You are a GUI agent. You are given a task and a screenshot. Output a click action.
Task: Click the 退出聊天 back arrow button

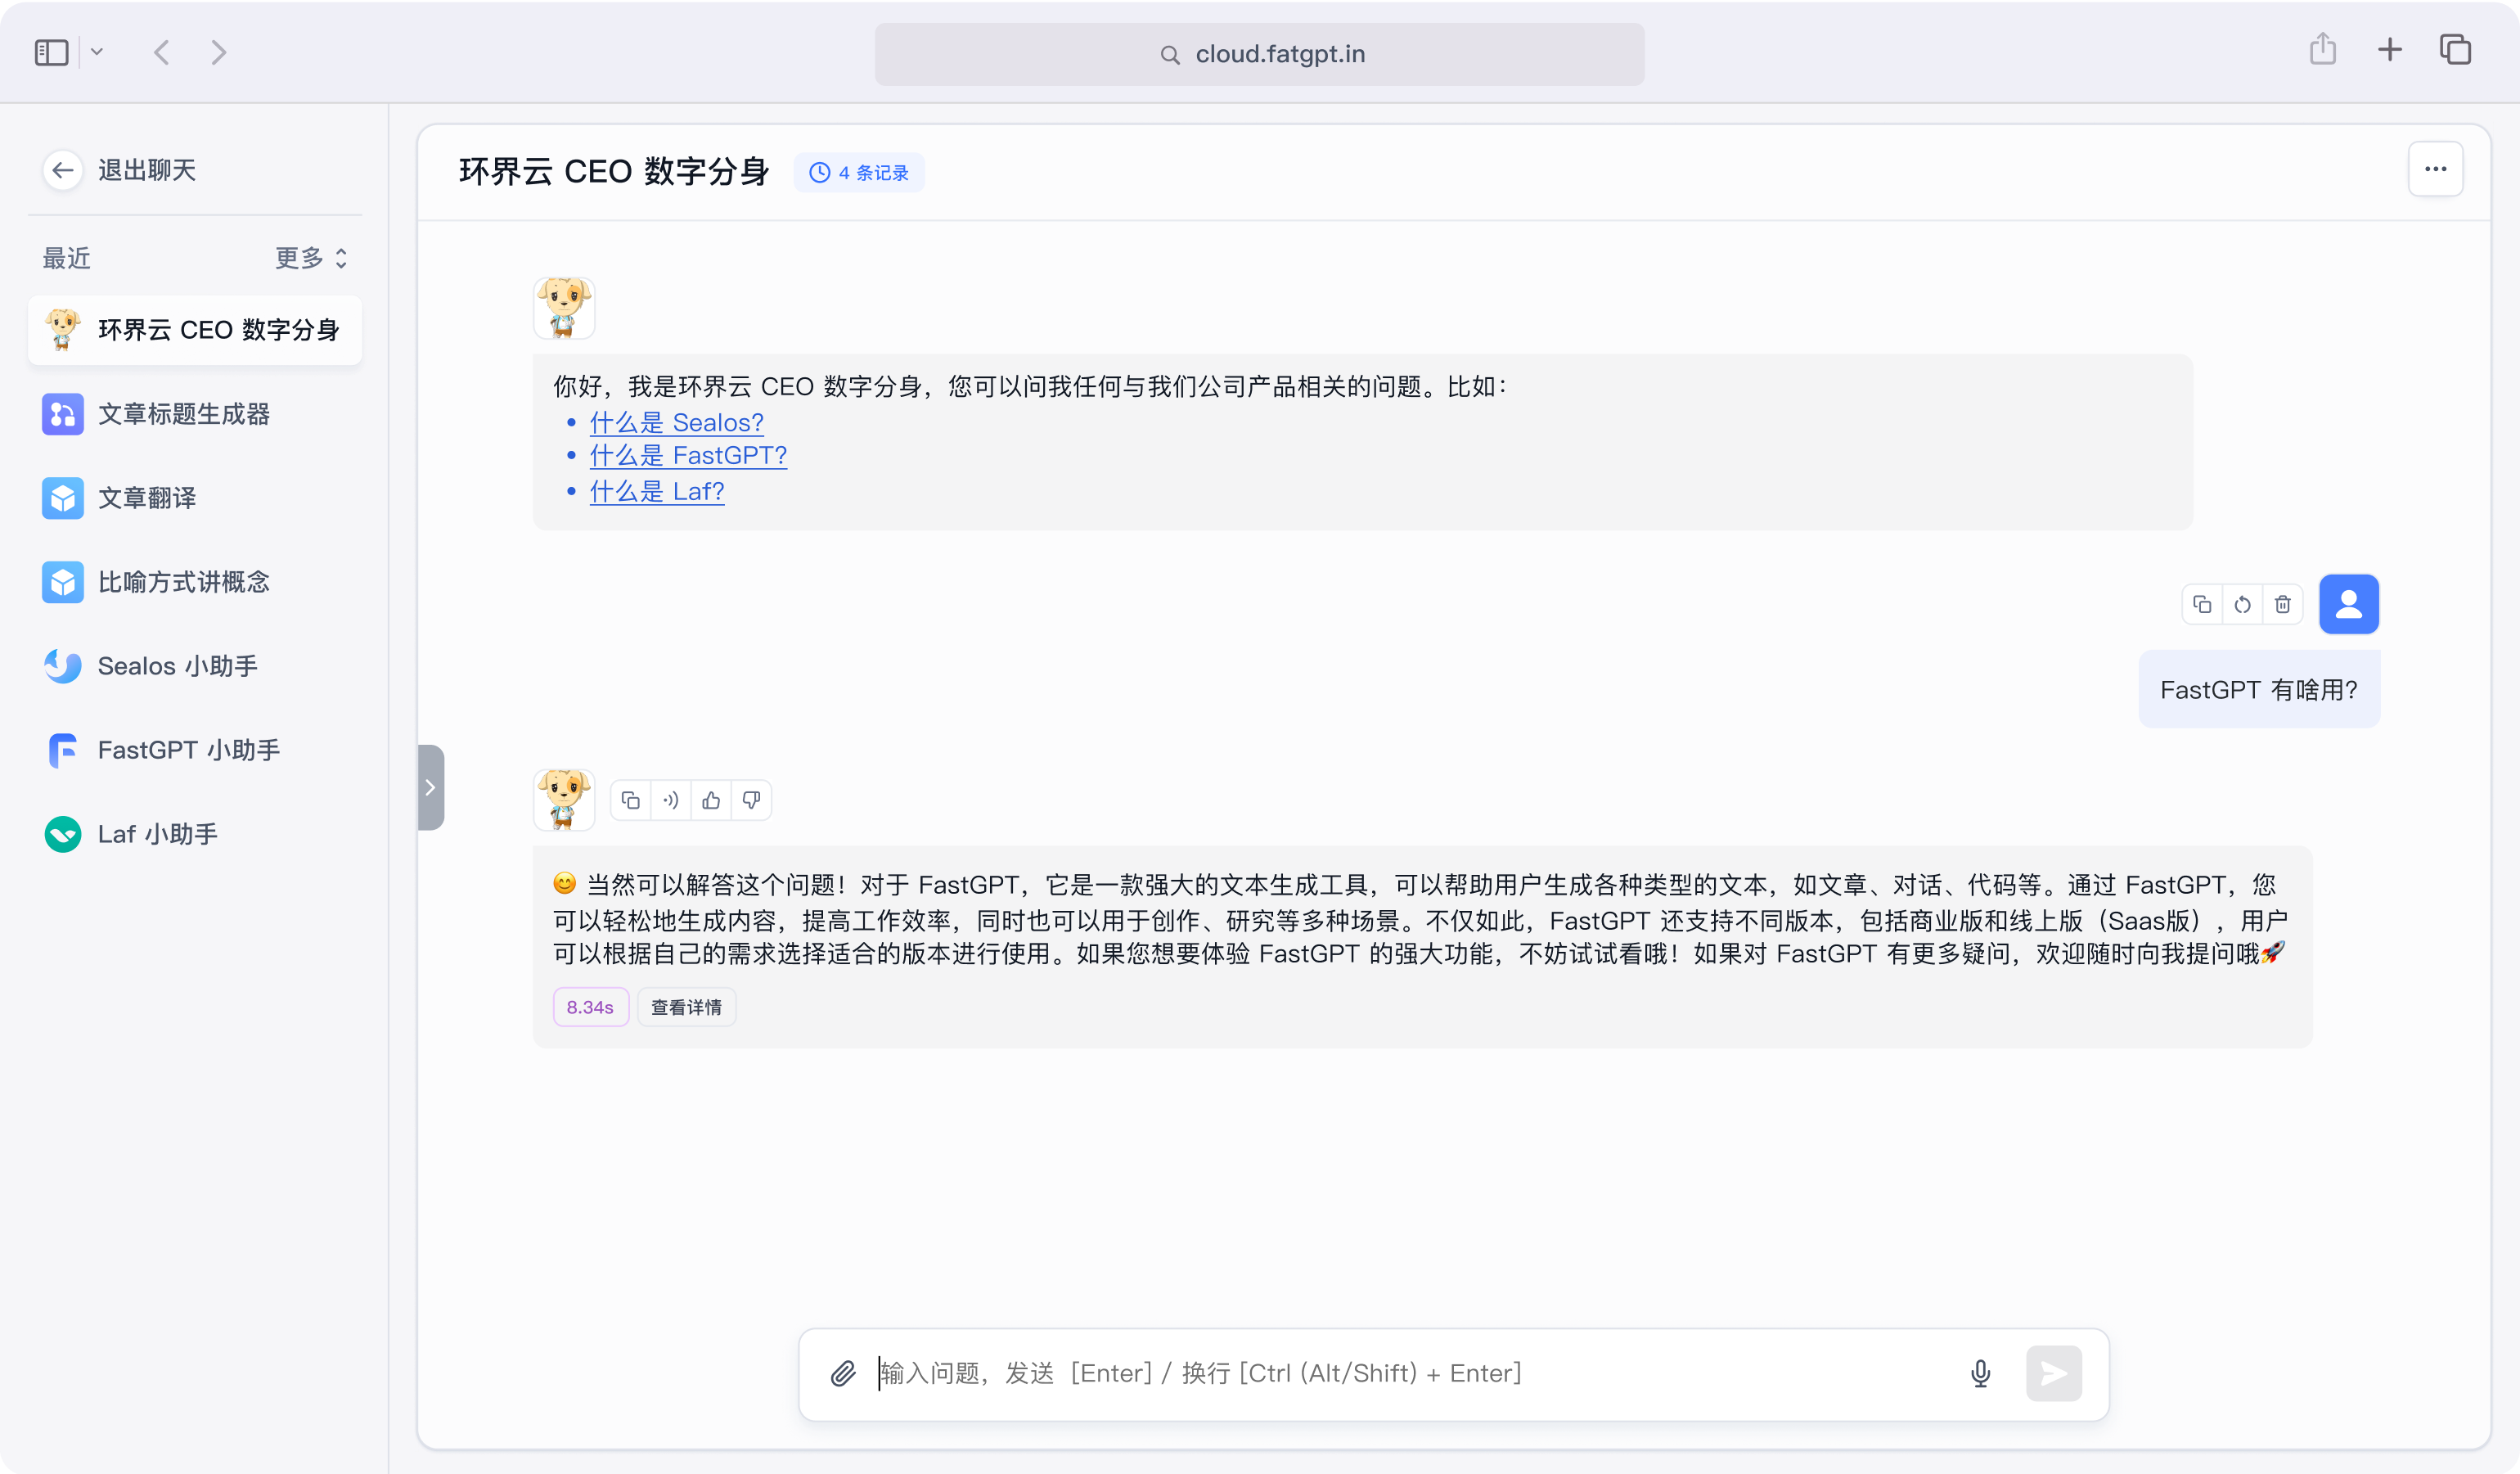(63, 170)
